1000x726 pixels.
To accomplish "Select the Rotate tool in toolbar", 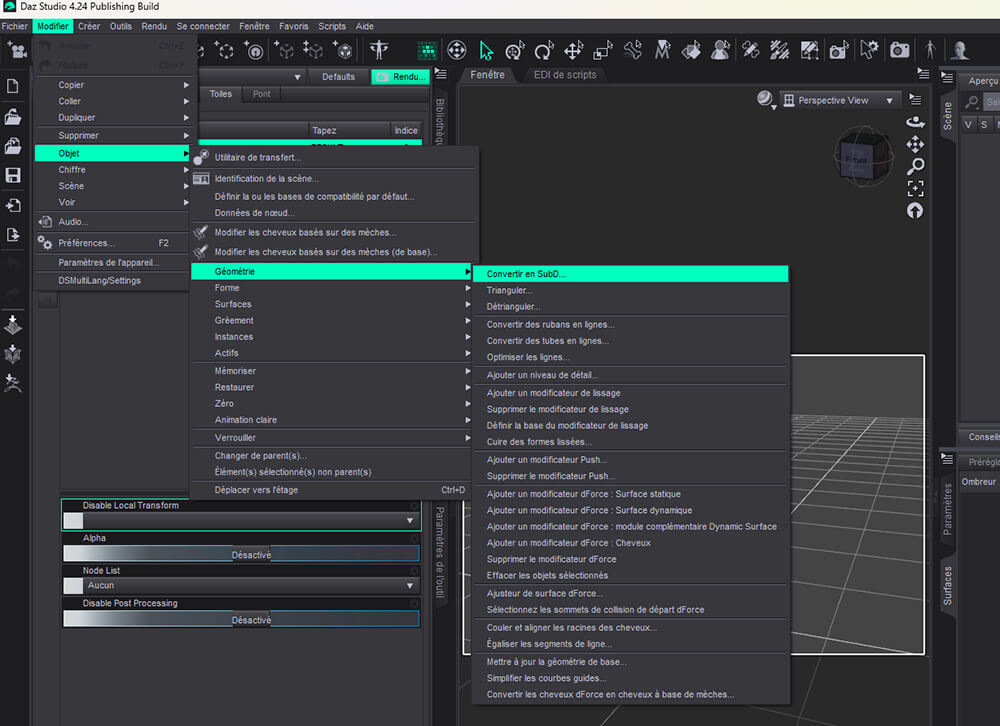I will [x=544, y=50].
